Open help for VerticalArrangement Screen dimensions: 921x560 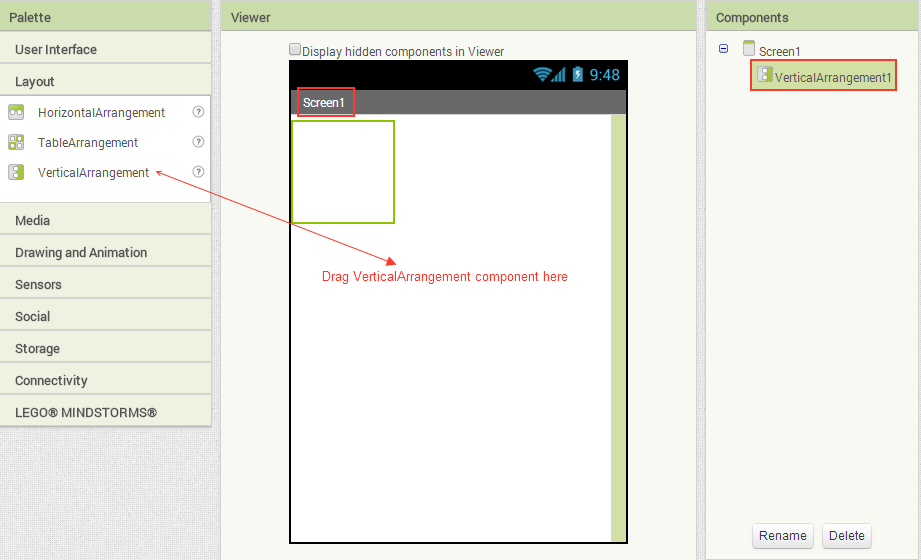(198, 172)
